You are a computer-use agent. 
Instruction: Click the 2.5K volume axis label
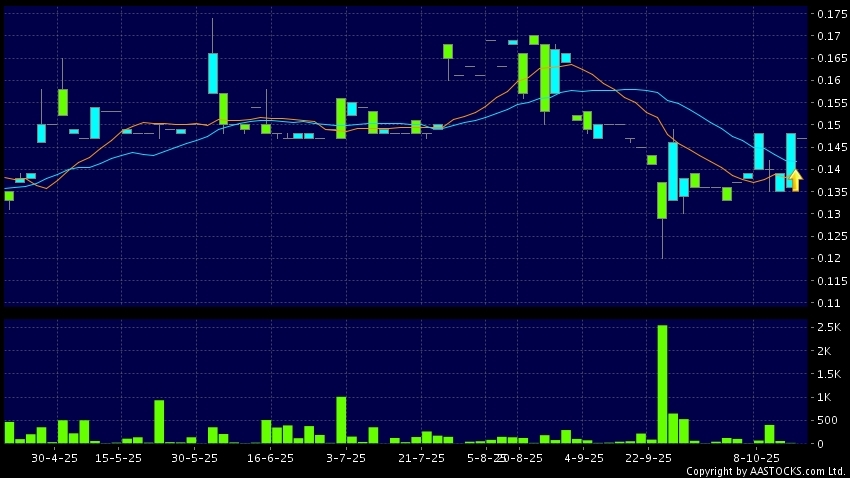(x=829, y=328)
